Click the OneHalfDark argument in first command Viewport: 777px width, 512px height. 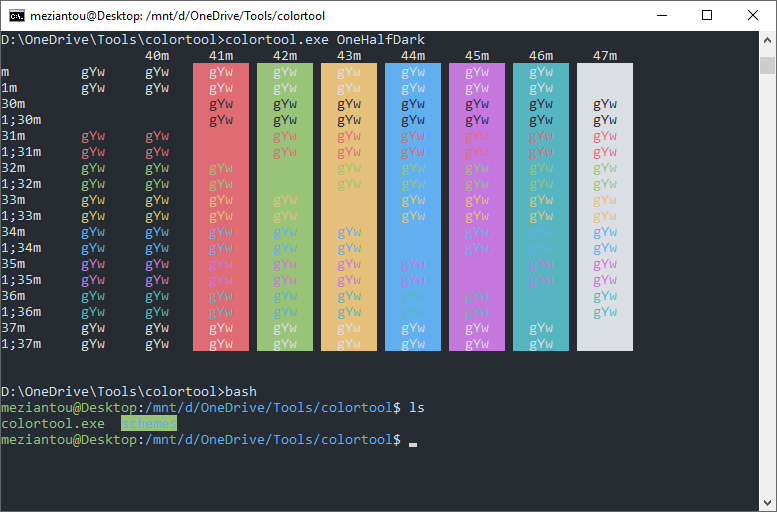(380, 39)
